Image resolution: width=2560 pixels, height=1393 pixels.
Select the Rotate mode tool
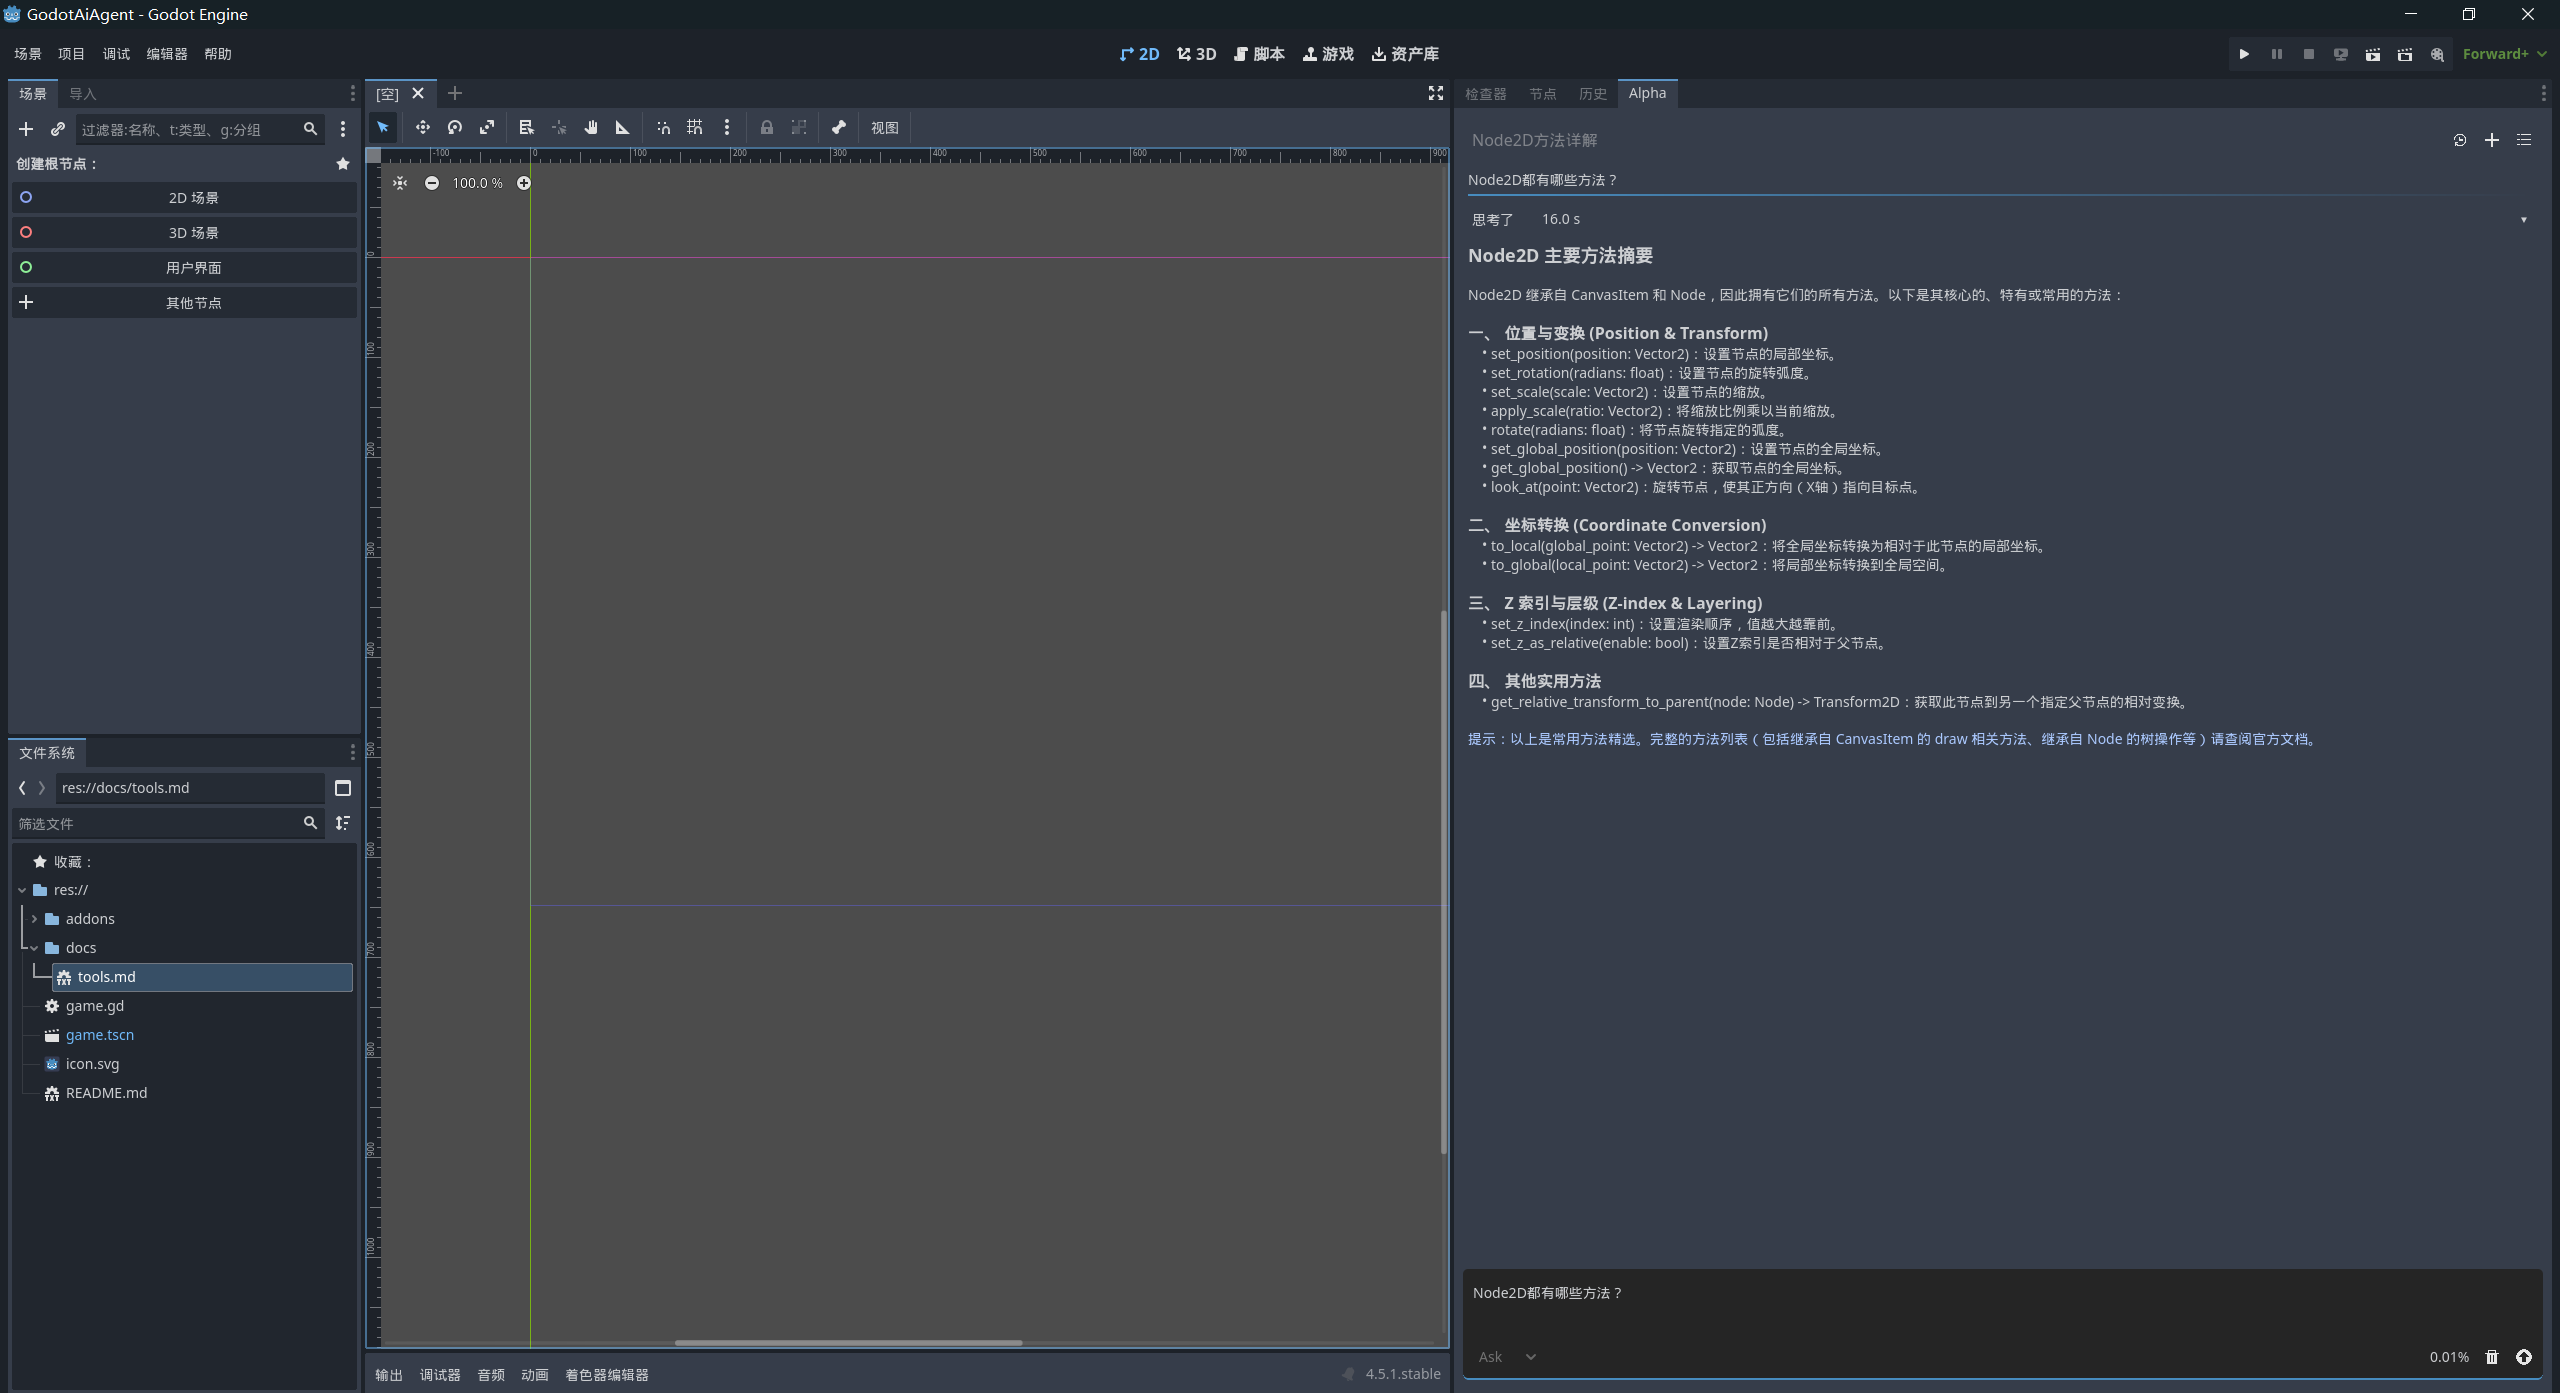[x=455, y=127]
